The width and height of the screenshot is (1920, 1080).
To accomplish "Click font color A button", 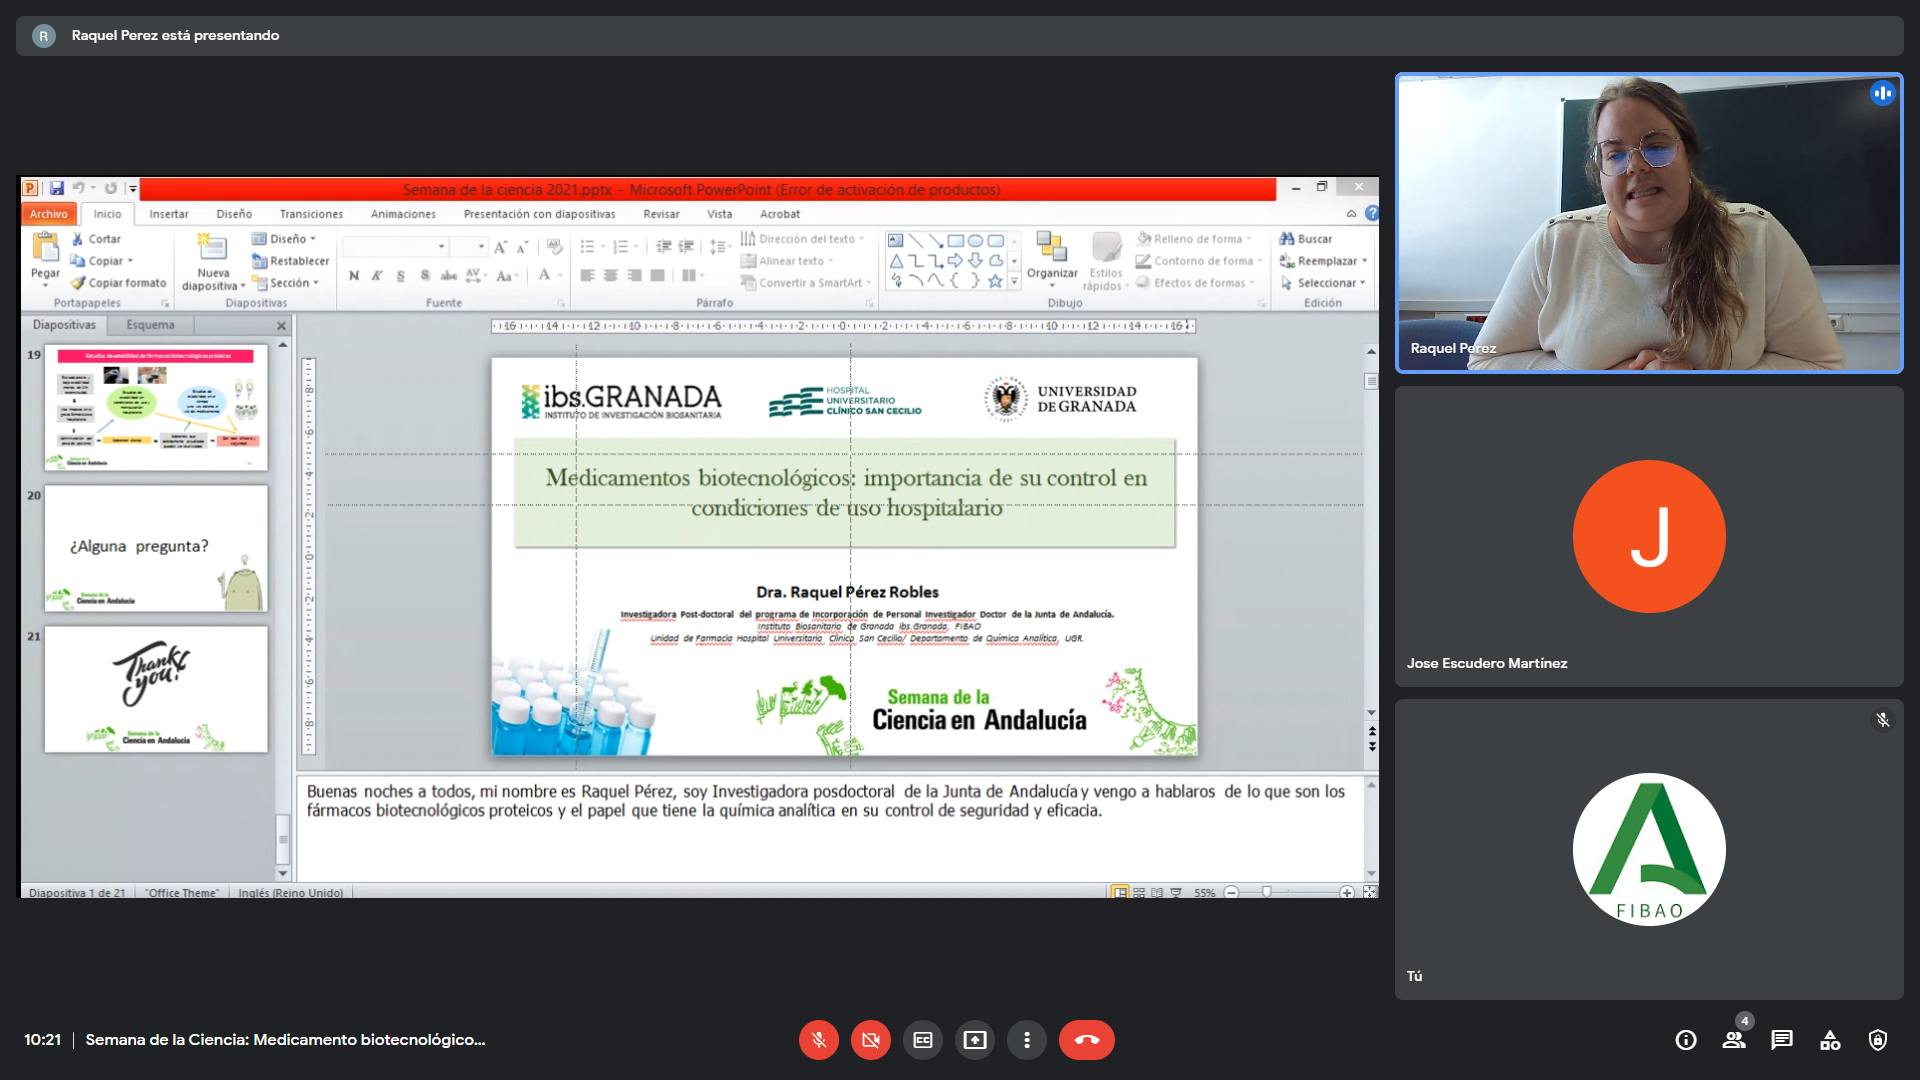I will point(544,275).
